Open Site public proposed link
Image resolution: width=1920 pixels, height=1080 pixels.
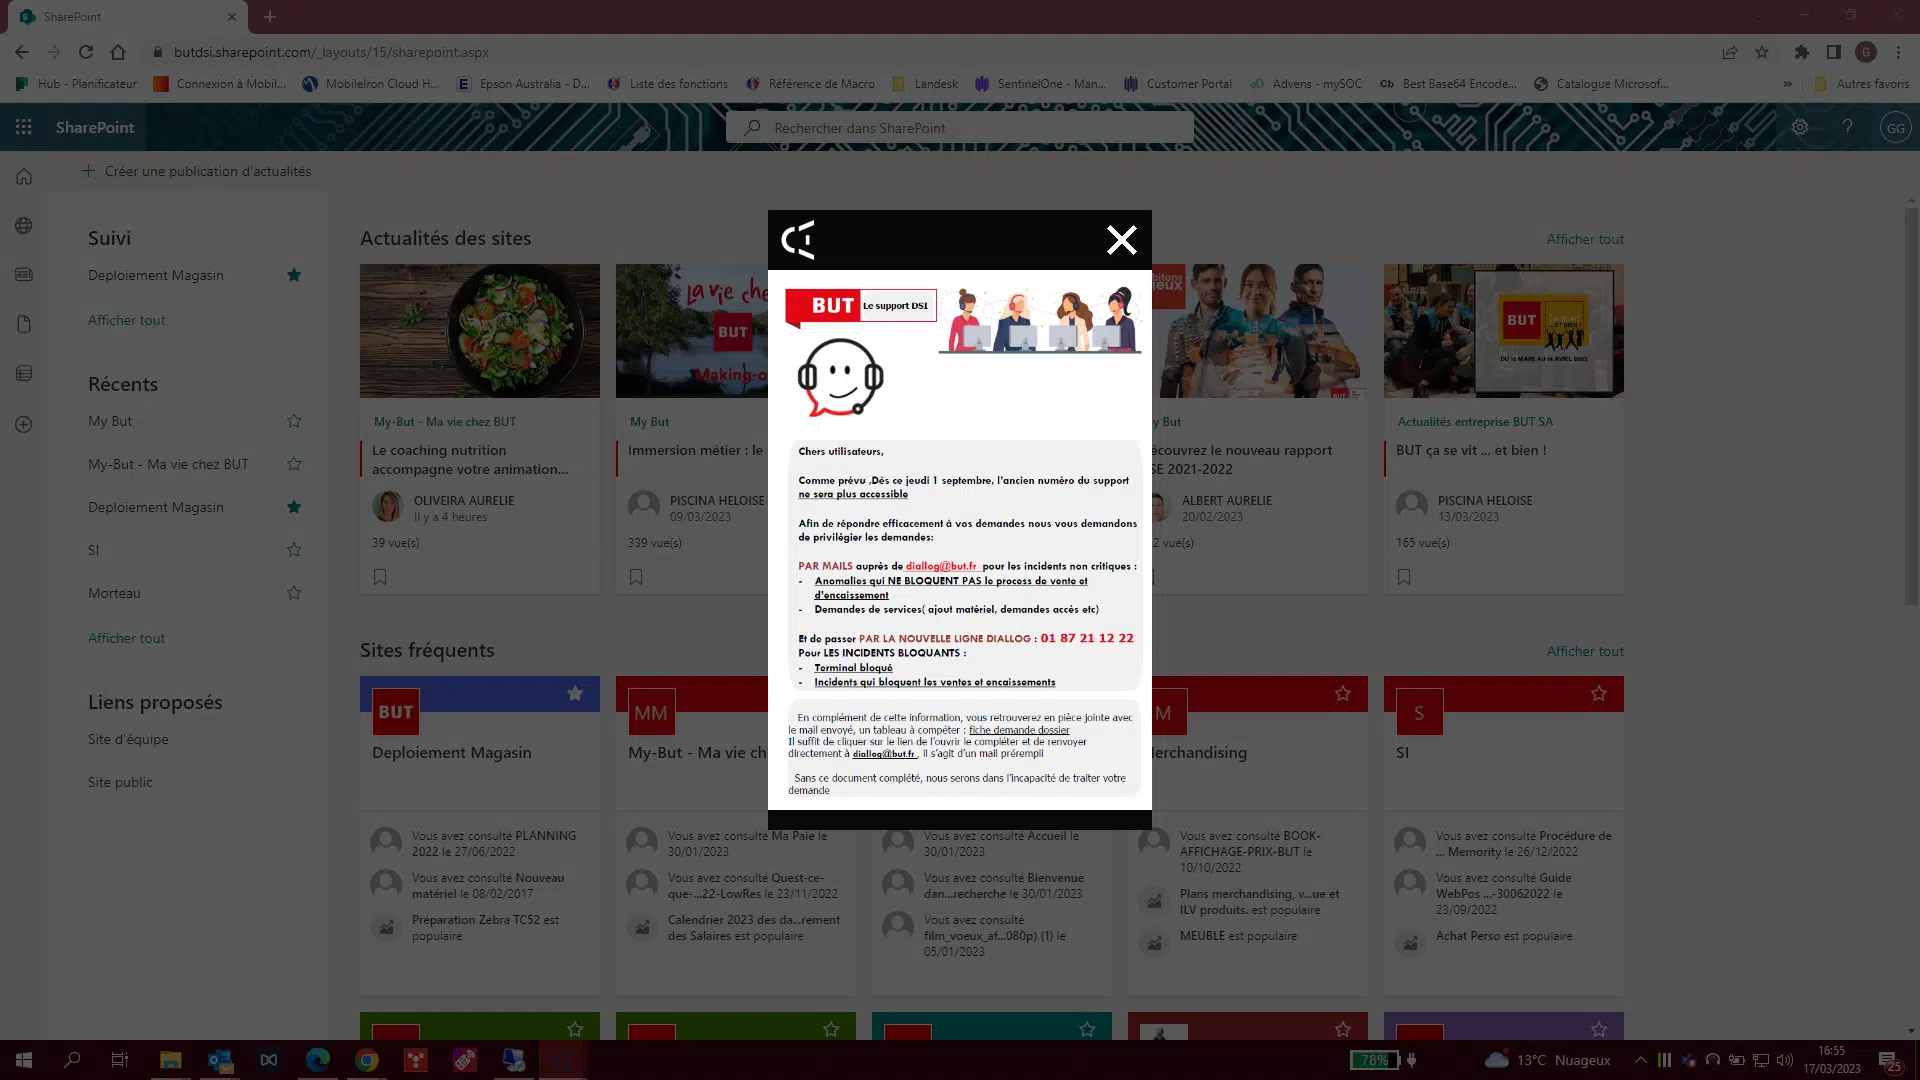[120, 782]
